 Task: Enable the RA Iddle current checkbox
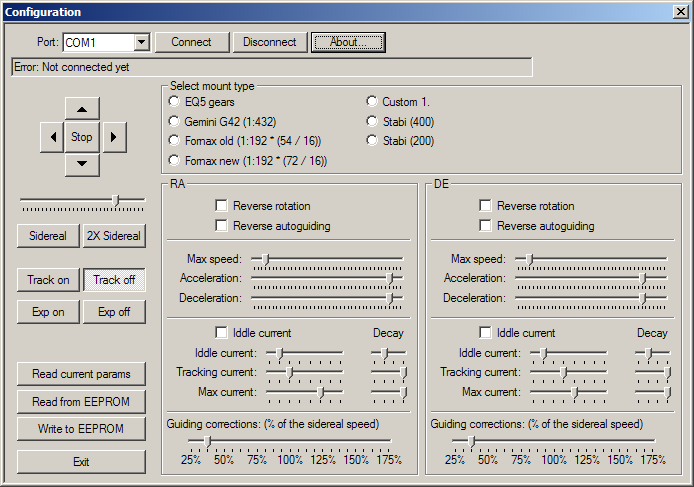pyautogui.click(x=221, y=332)
